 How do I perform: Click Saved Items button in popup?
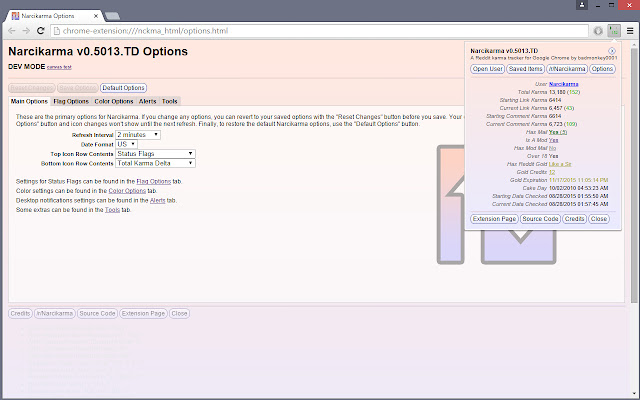526,69
